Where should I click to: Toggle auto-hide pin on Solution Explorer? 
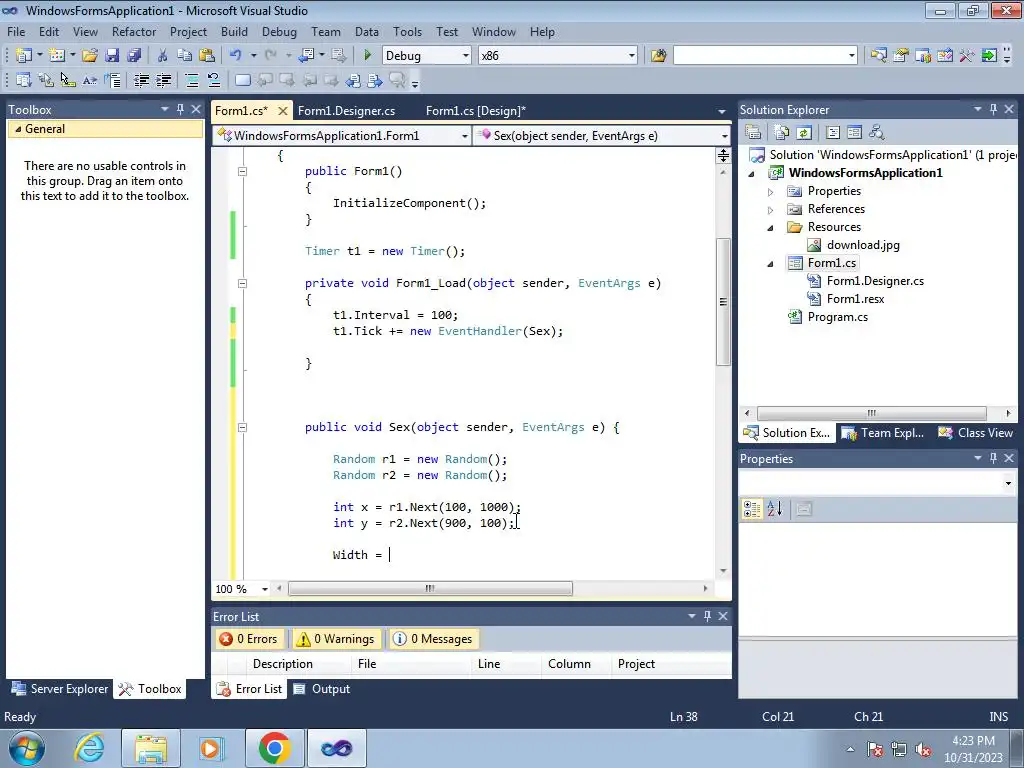993,109
